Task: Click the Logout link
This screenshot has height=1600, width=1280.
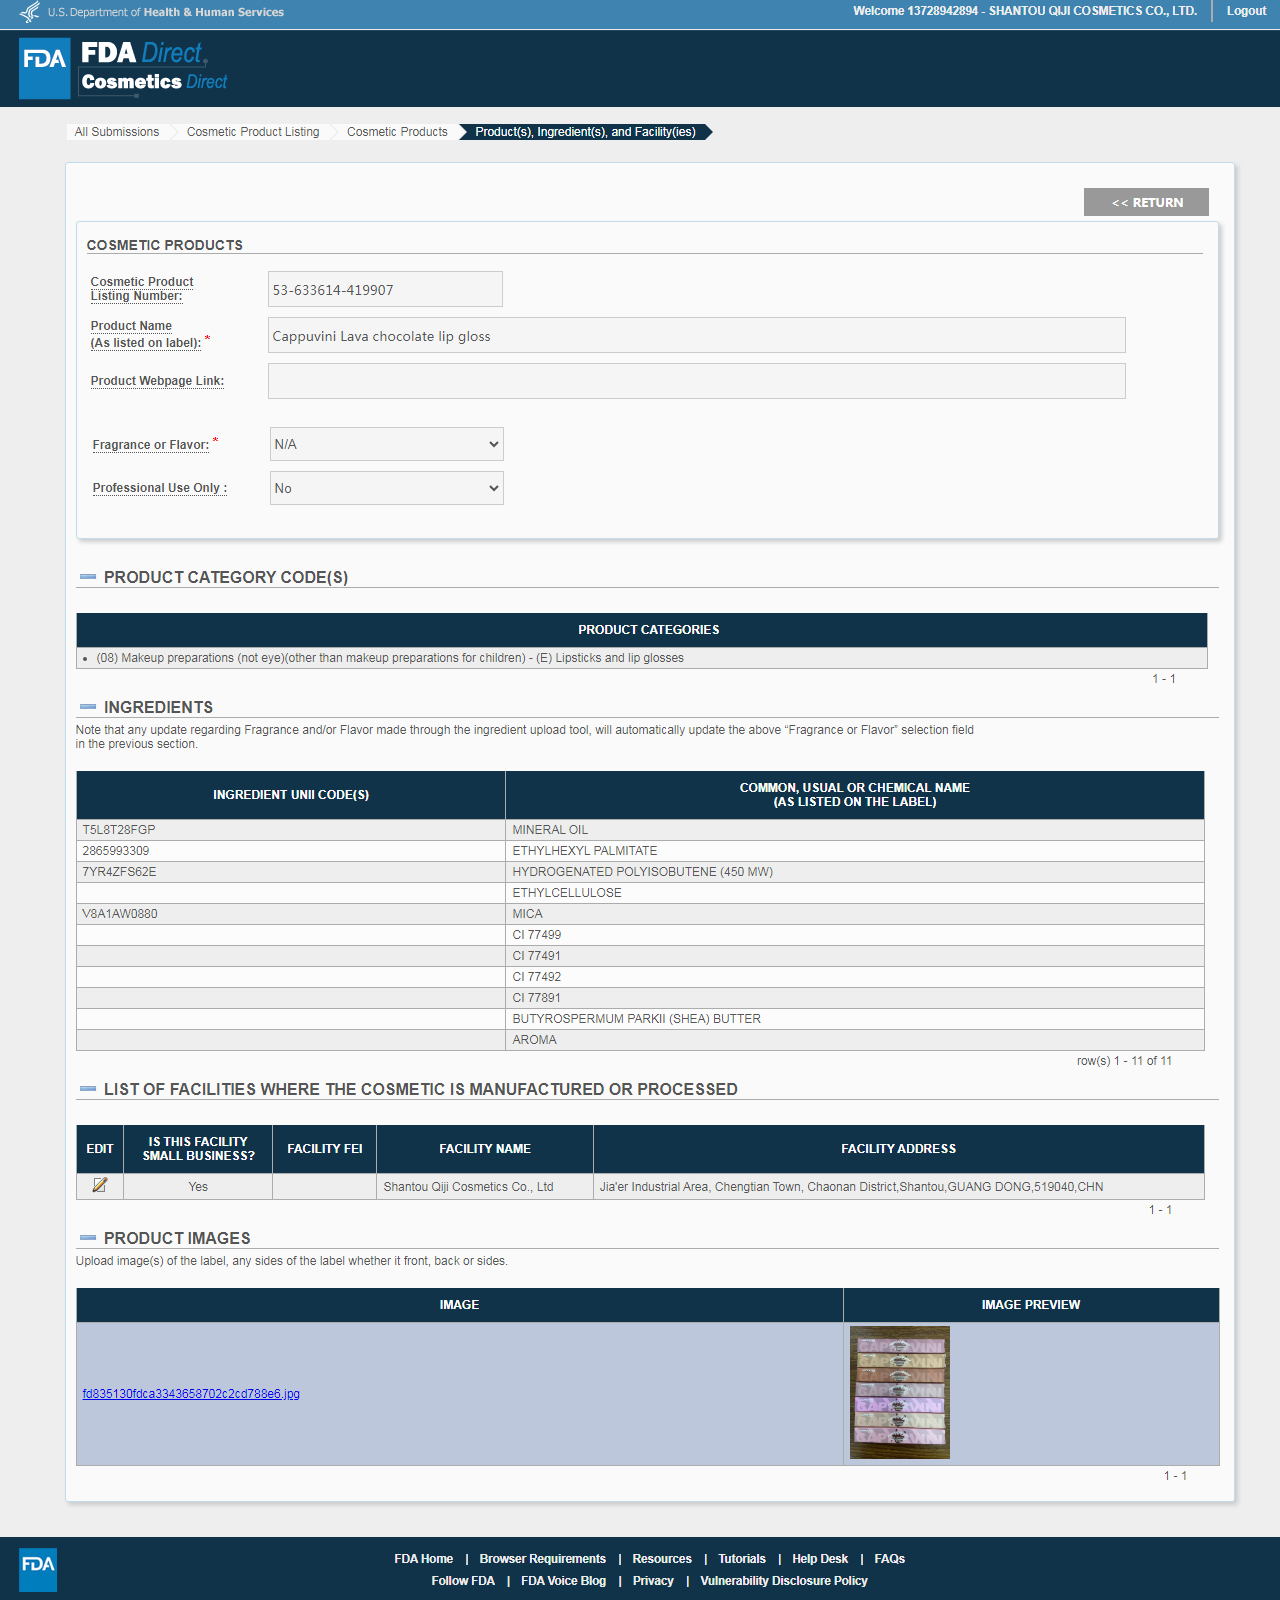Action: 1246,11
